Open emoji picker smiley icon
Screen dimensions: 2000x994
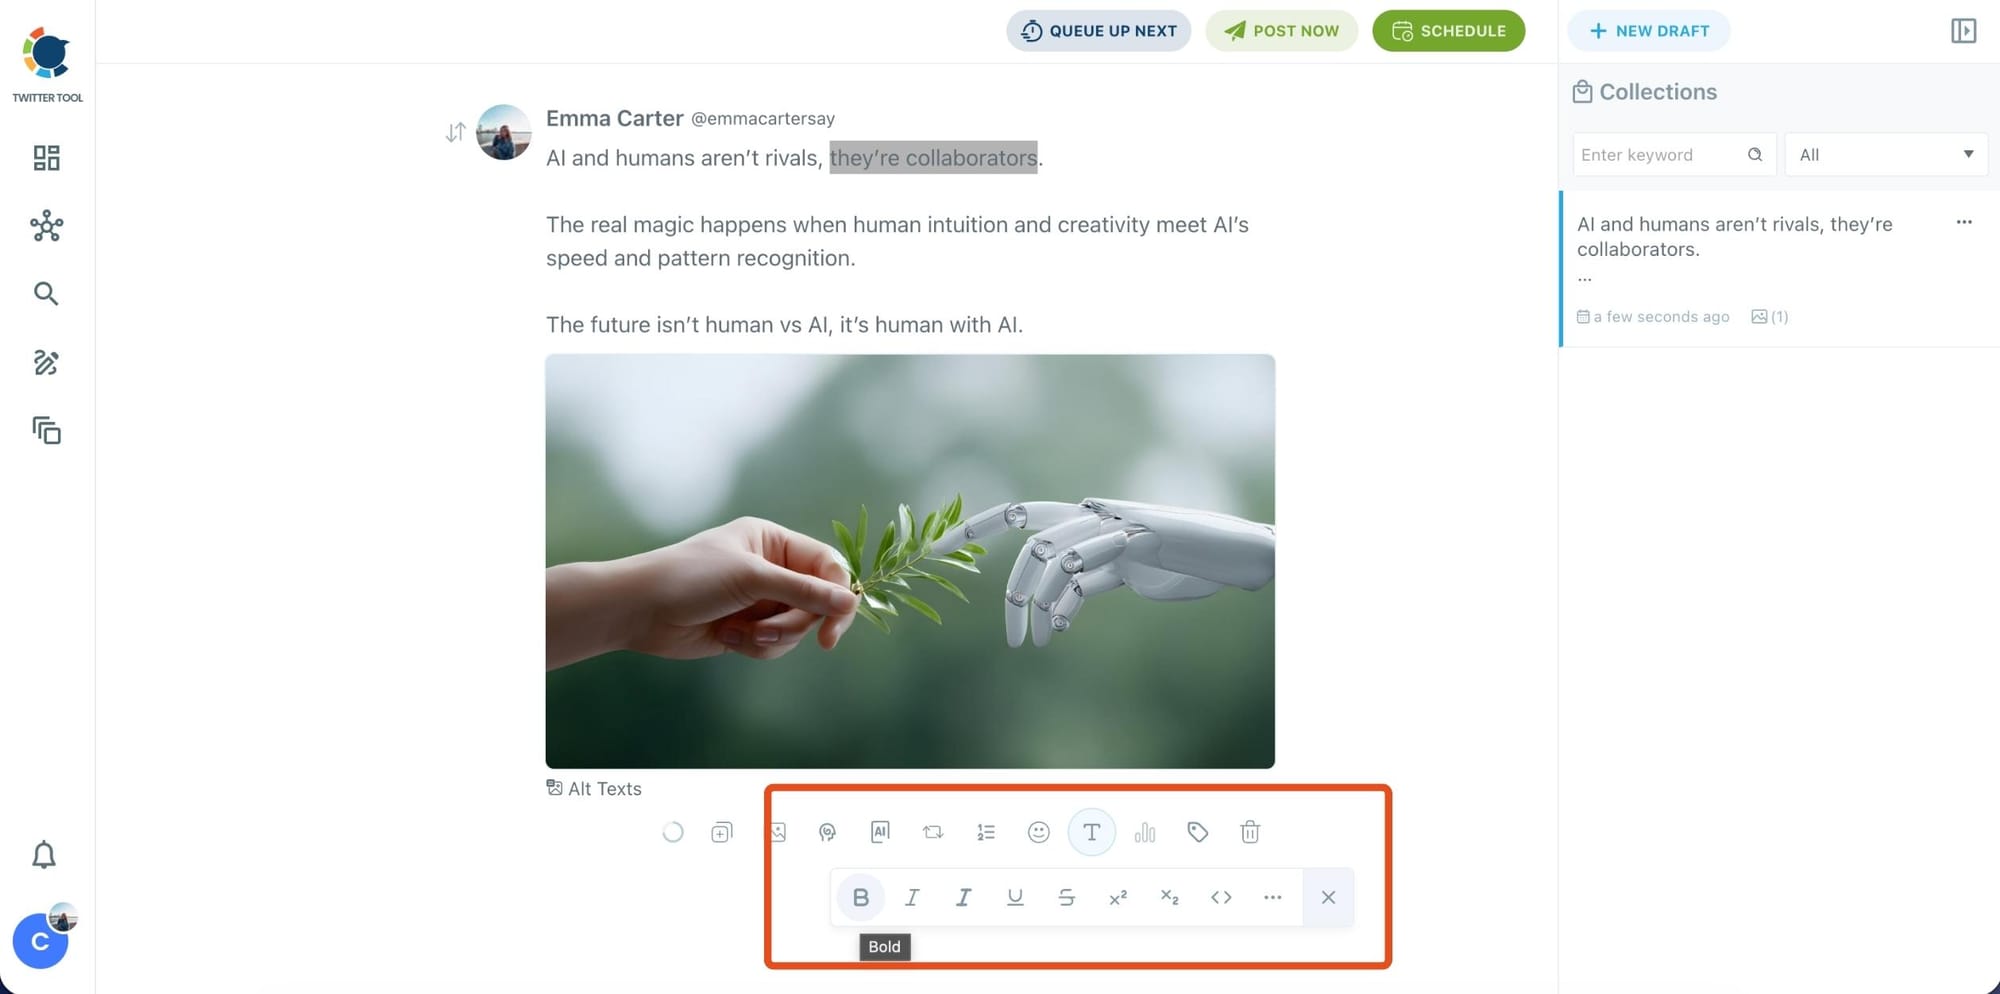tap(1039, 832)
